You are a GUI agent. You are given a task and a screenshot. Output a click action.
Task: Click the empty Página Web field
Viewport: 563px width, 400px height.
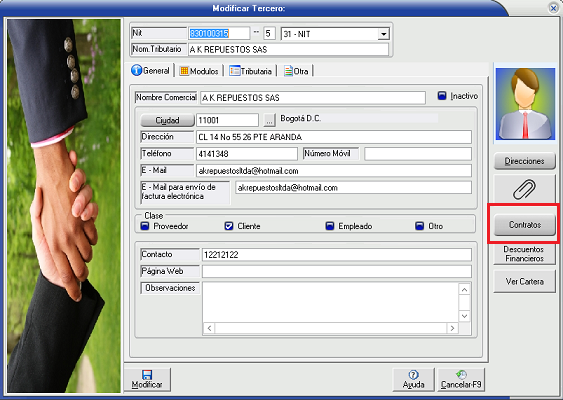tap(337, 271)
